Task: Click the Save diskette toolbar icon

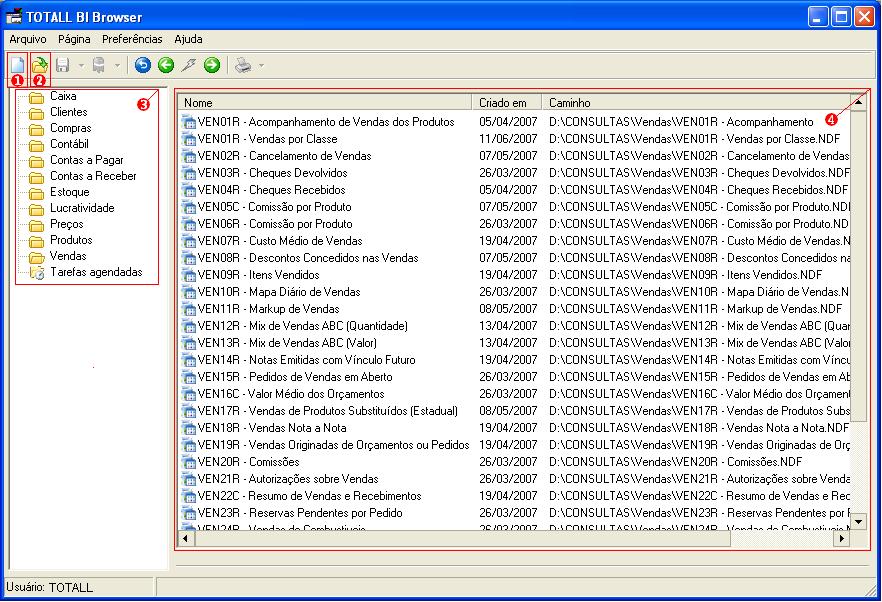Action: (62, 65)
